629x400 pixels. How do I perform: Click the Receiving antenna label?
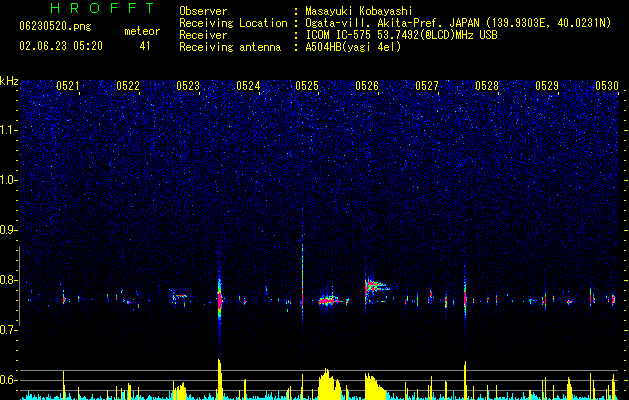(x=230, y=47)
